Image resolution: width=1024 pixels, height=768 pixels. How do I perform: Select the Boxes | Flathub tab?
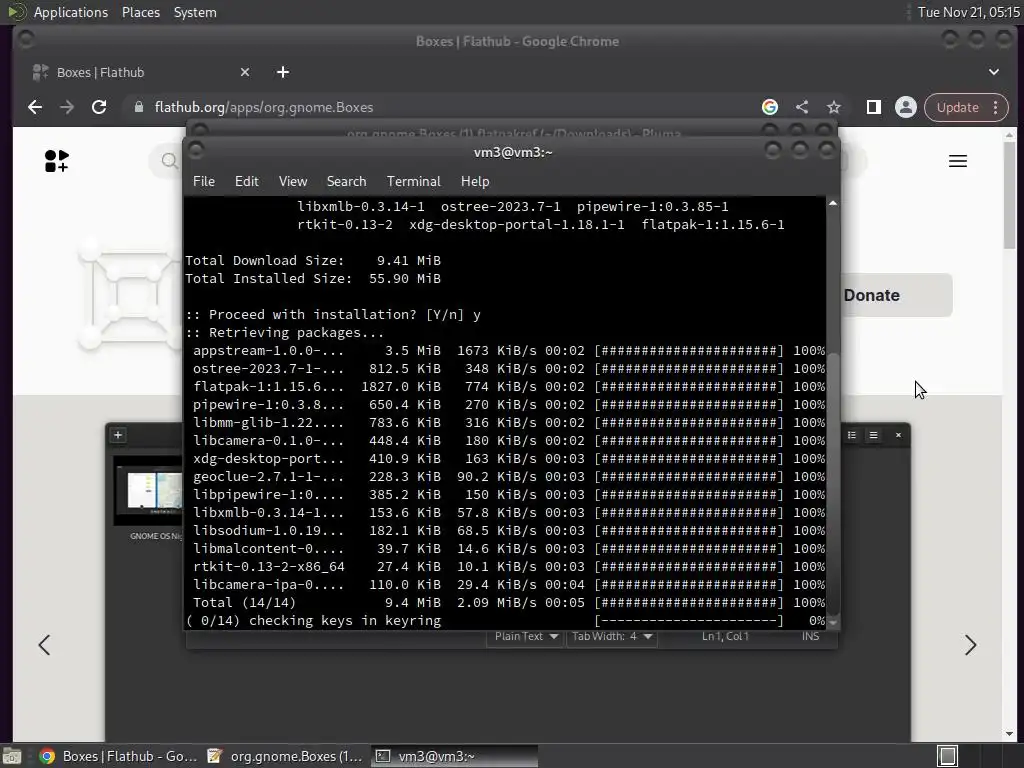(x=140, y=72)
